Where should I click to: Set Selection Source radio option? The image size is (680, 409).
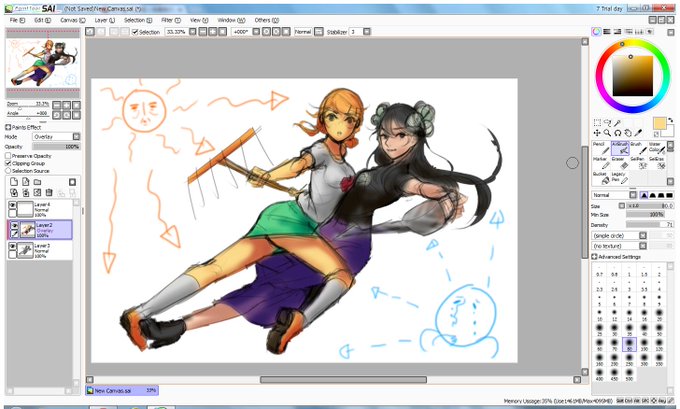pyautogui.click(x=8, y=170)
